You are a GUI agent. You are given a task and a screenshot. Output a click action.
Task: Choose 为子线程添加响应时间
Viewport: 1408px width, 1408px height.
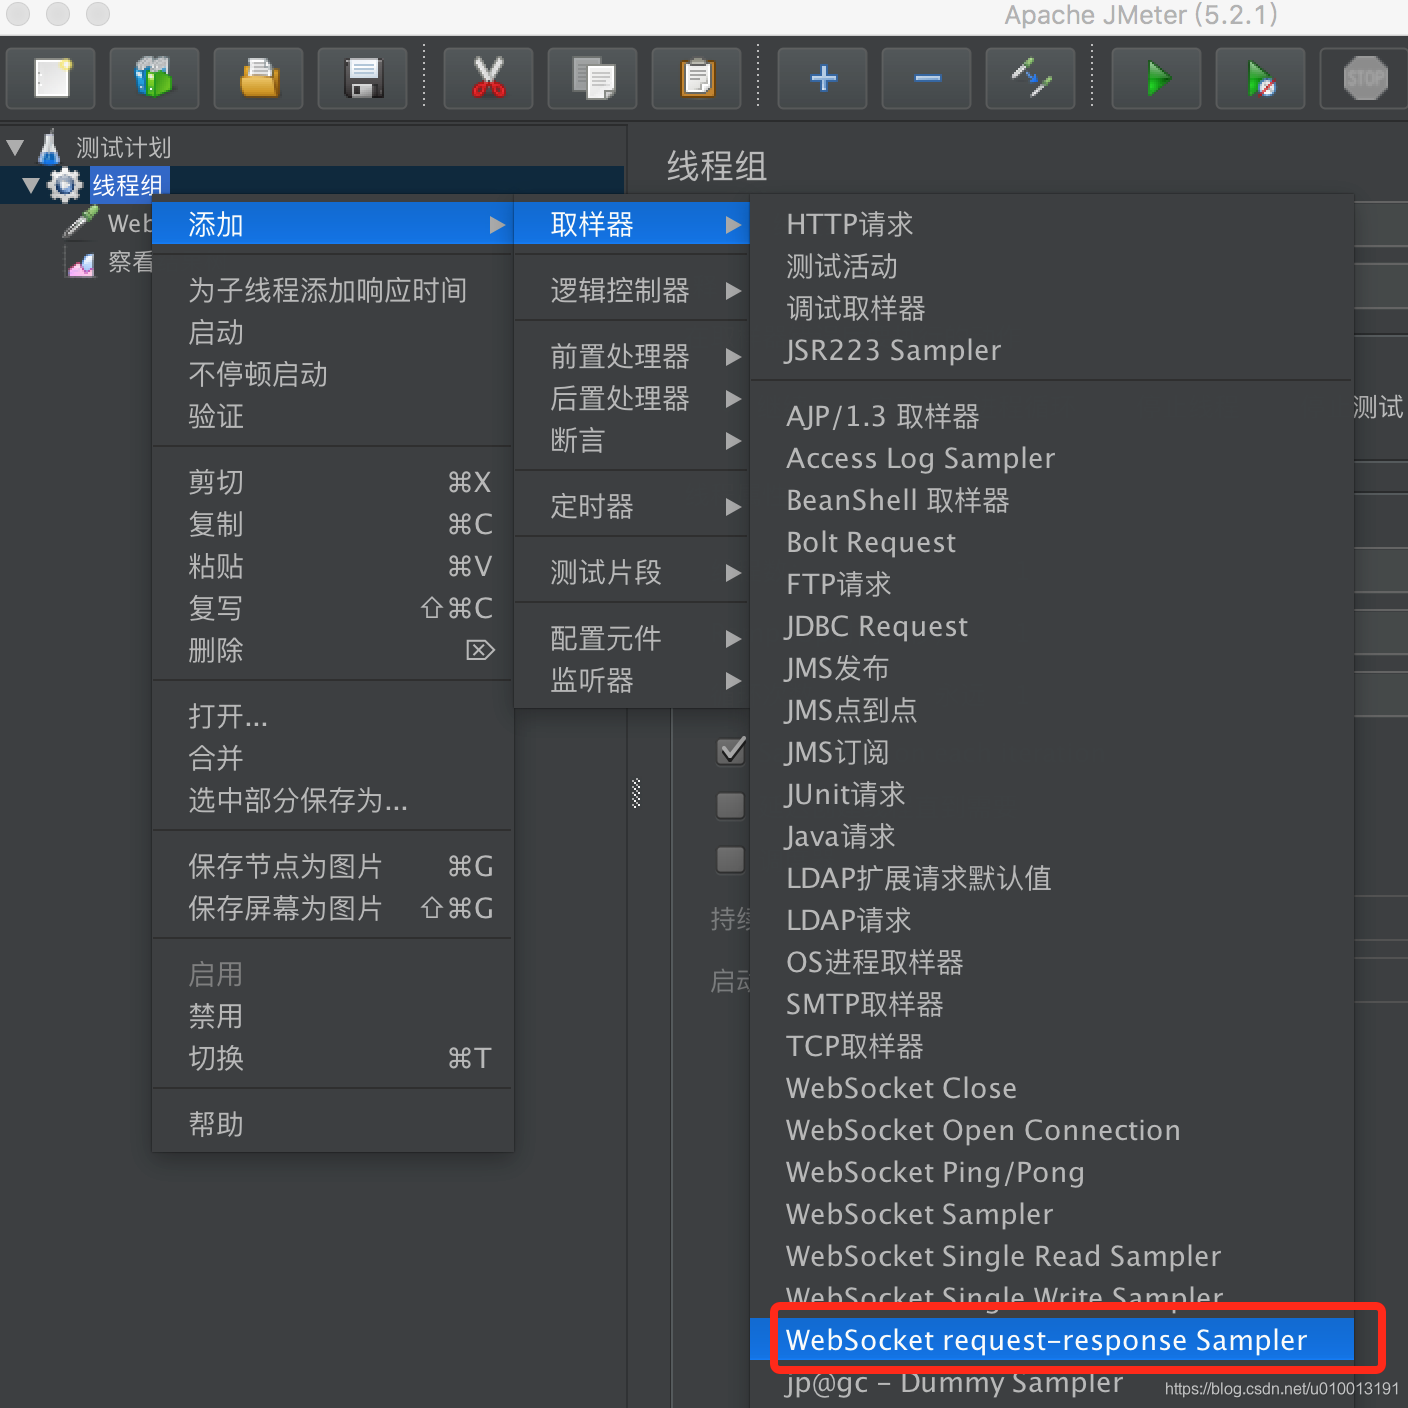pyautogui.click(x=333, y=291)
